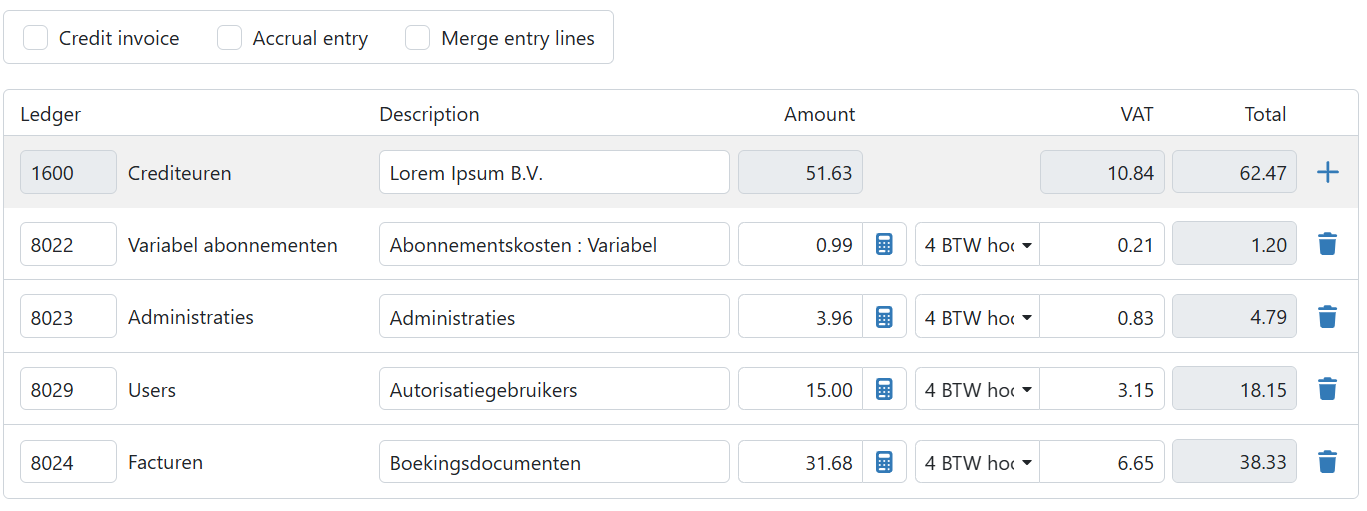Open VAT code dropdown on Facturen row

click(x=977, y=461)
